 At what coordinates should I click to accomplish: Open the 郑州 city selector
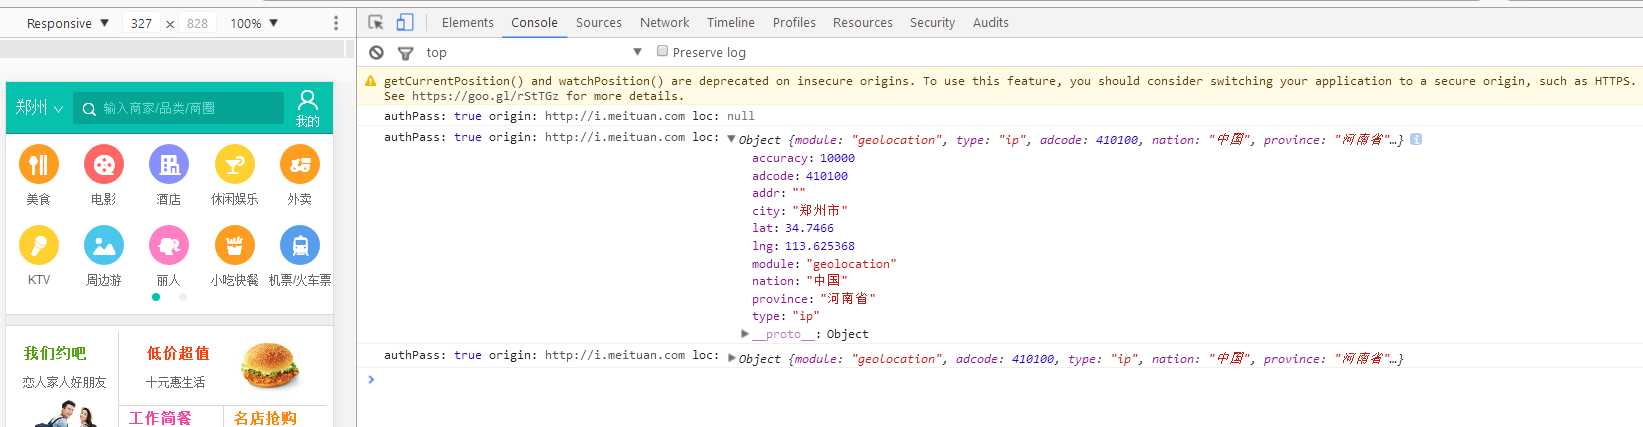click(39, 107)
